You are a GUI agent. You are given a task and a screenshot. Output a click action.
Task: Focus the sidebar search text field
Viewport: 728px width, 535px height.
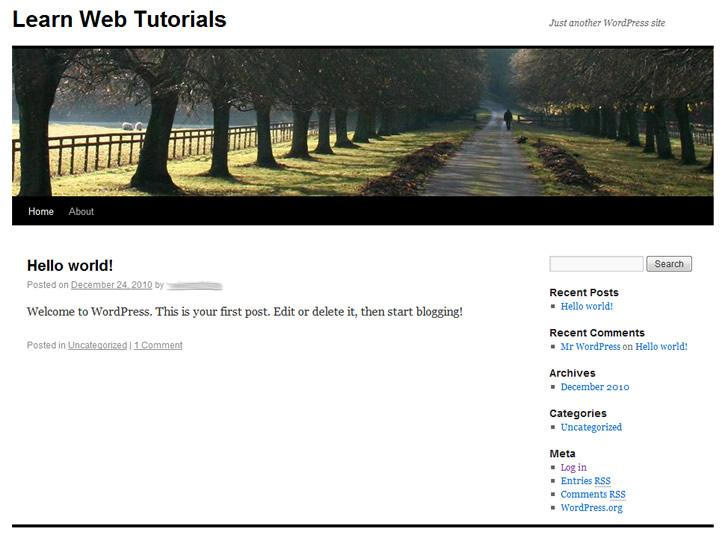596,264
